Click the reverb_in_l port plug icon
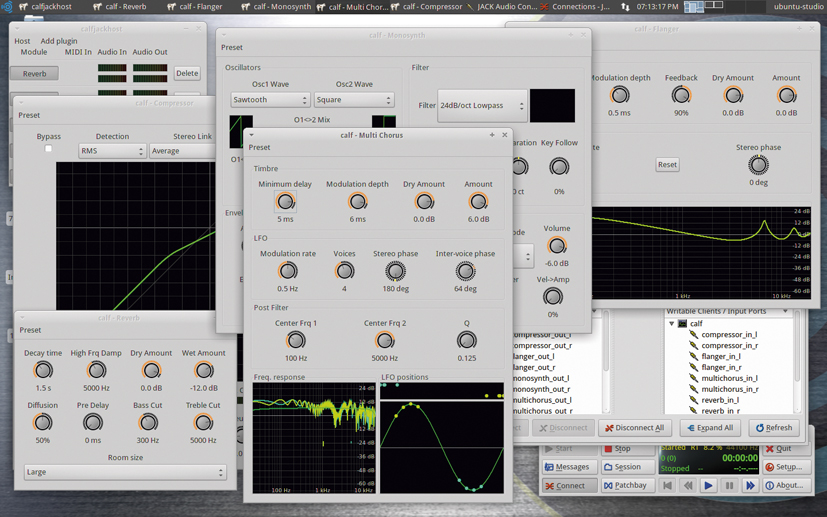The image size is (827, 517). coord(694,400)
